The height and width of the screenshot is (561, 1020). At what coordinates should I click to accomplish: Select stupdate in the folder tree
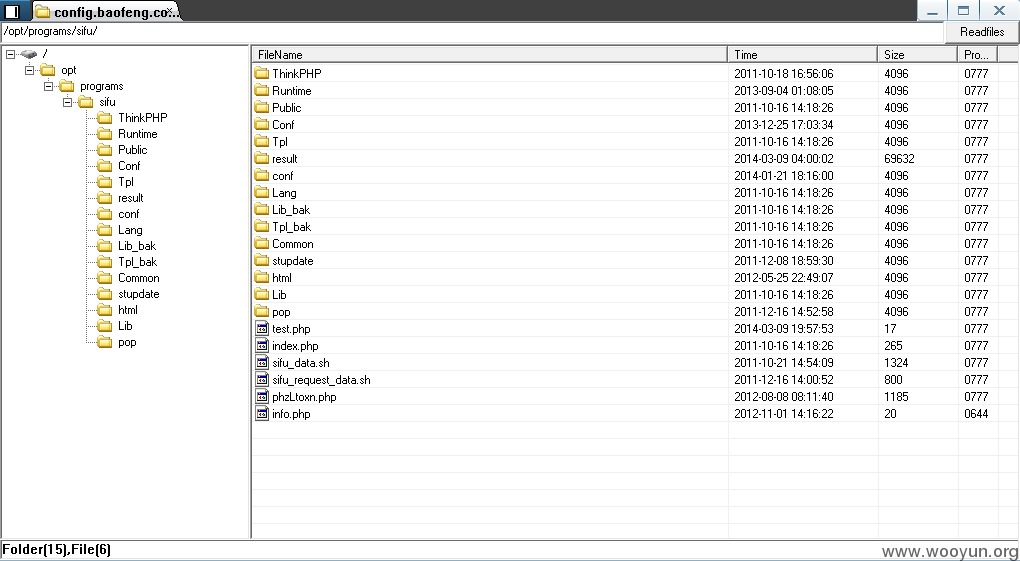pos(139,294)
